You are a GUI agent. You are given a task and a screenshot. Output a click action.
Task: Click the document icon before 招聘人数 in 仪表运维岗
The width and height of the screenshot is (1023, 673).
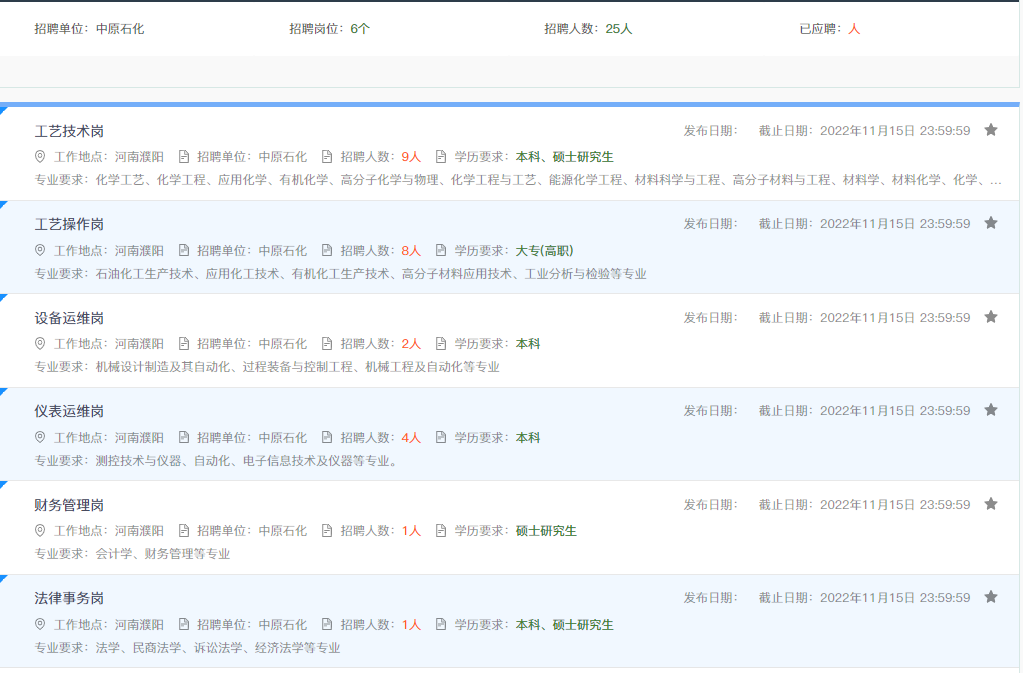(326, 437)
